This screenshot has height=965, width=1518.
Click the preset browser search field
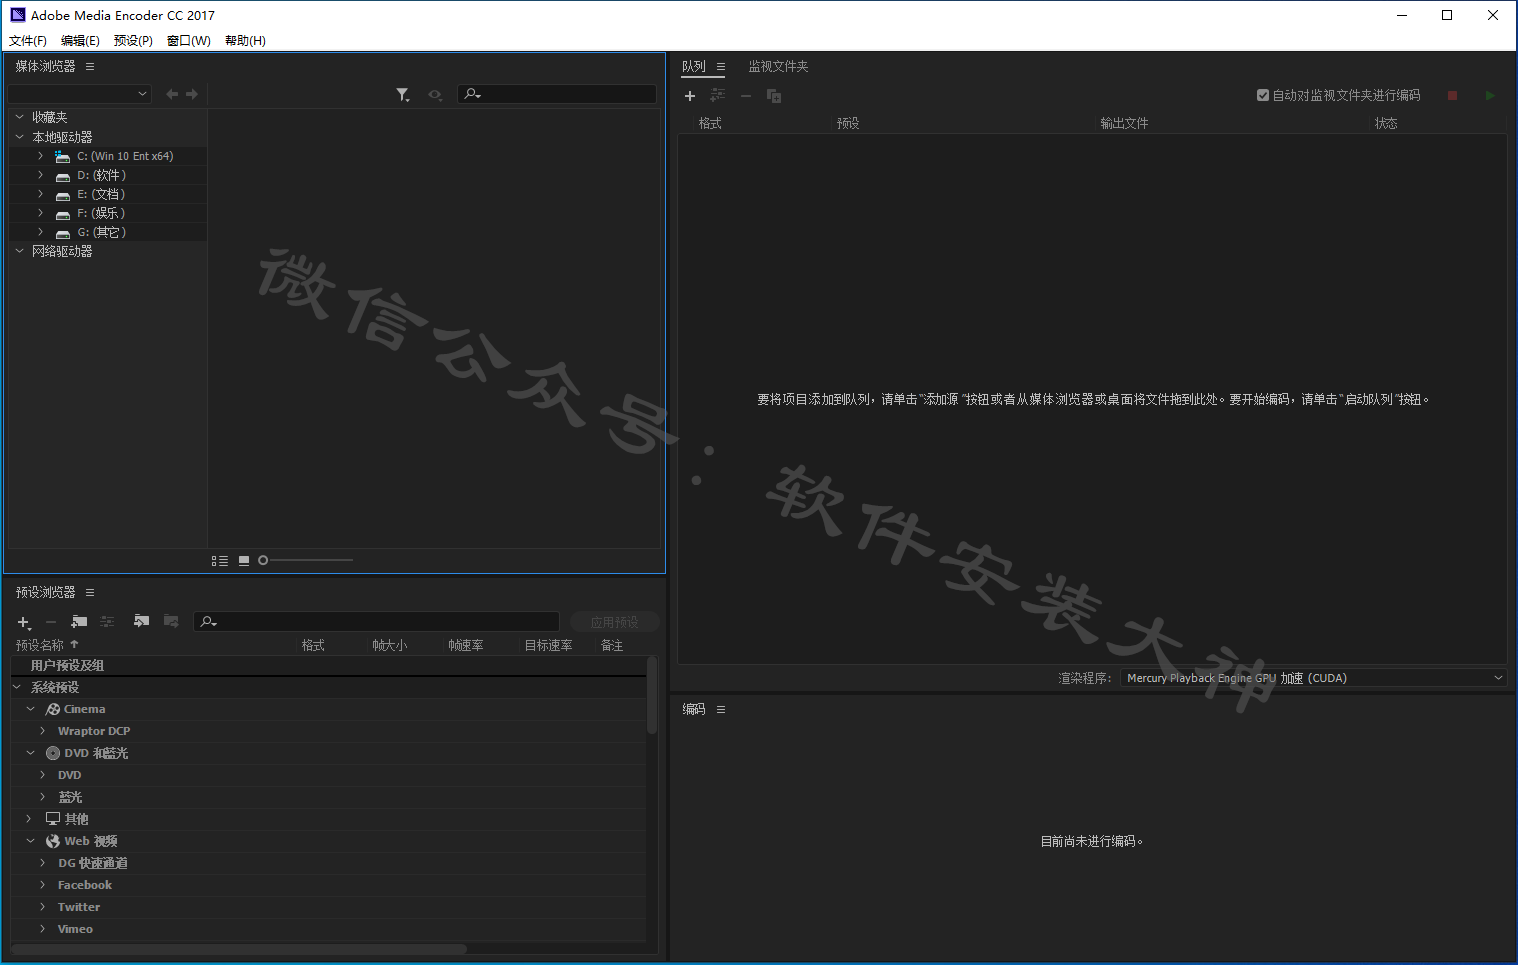click(x=376, y=622)
